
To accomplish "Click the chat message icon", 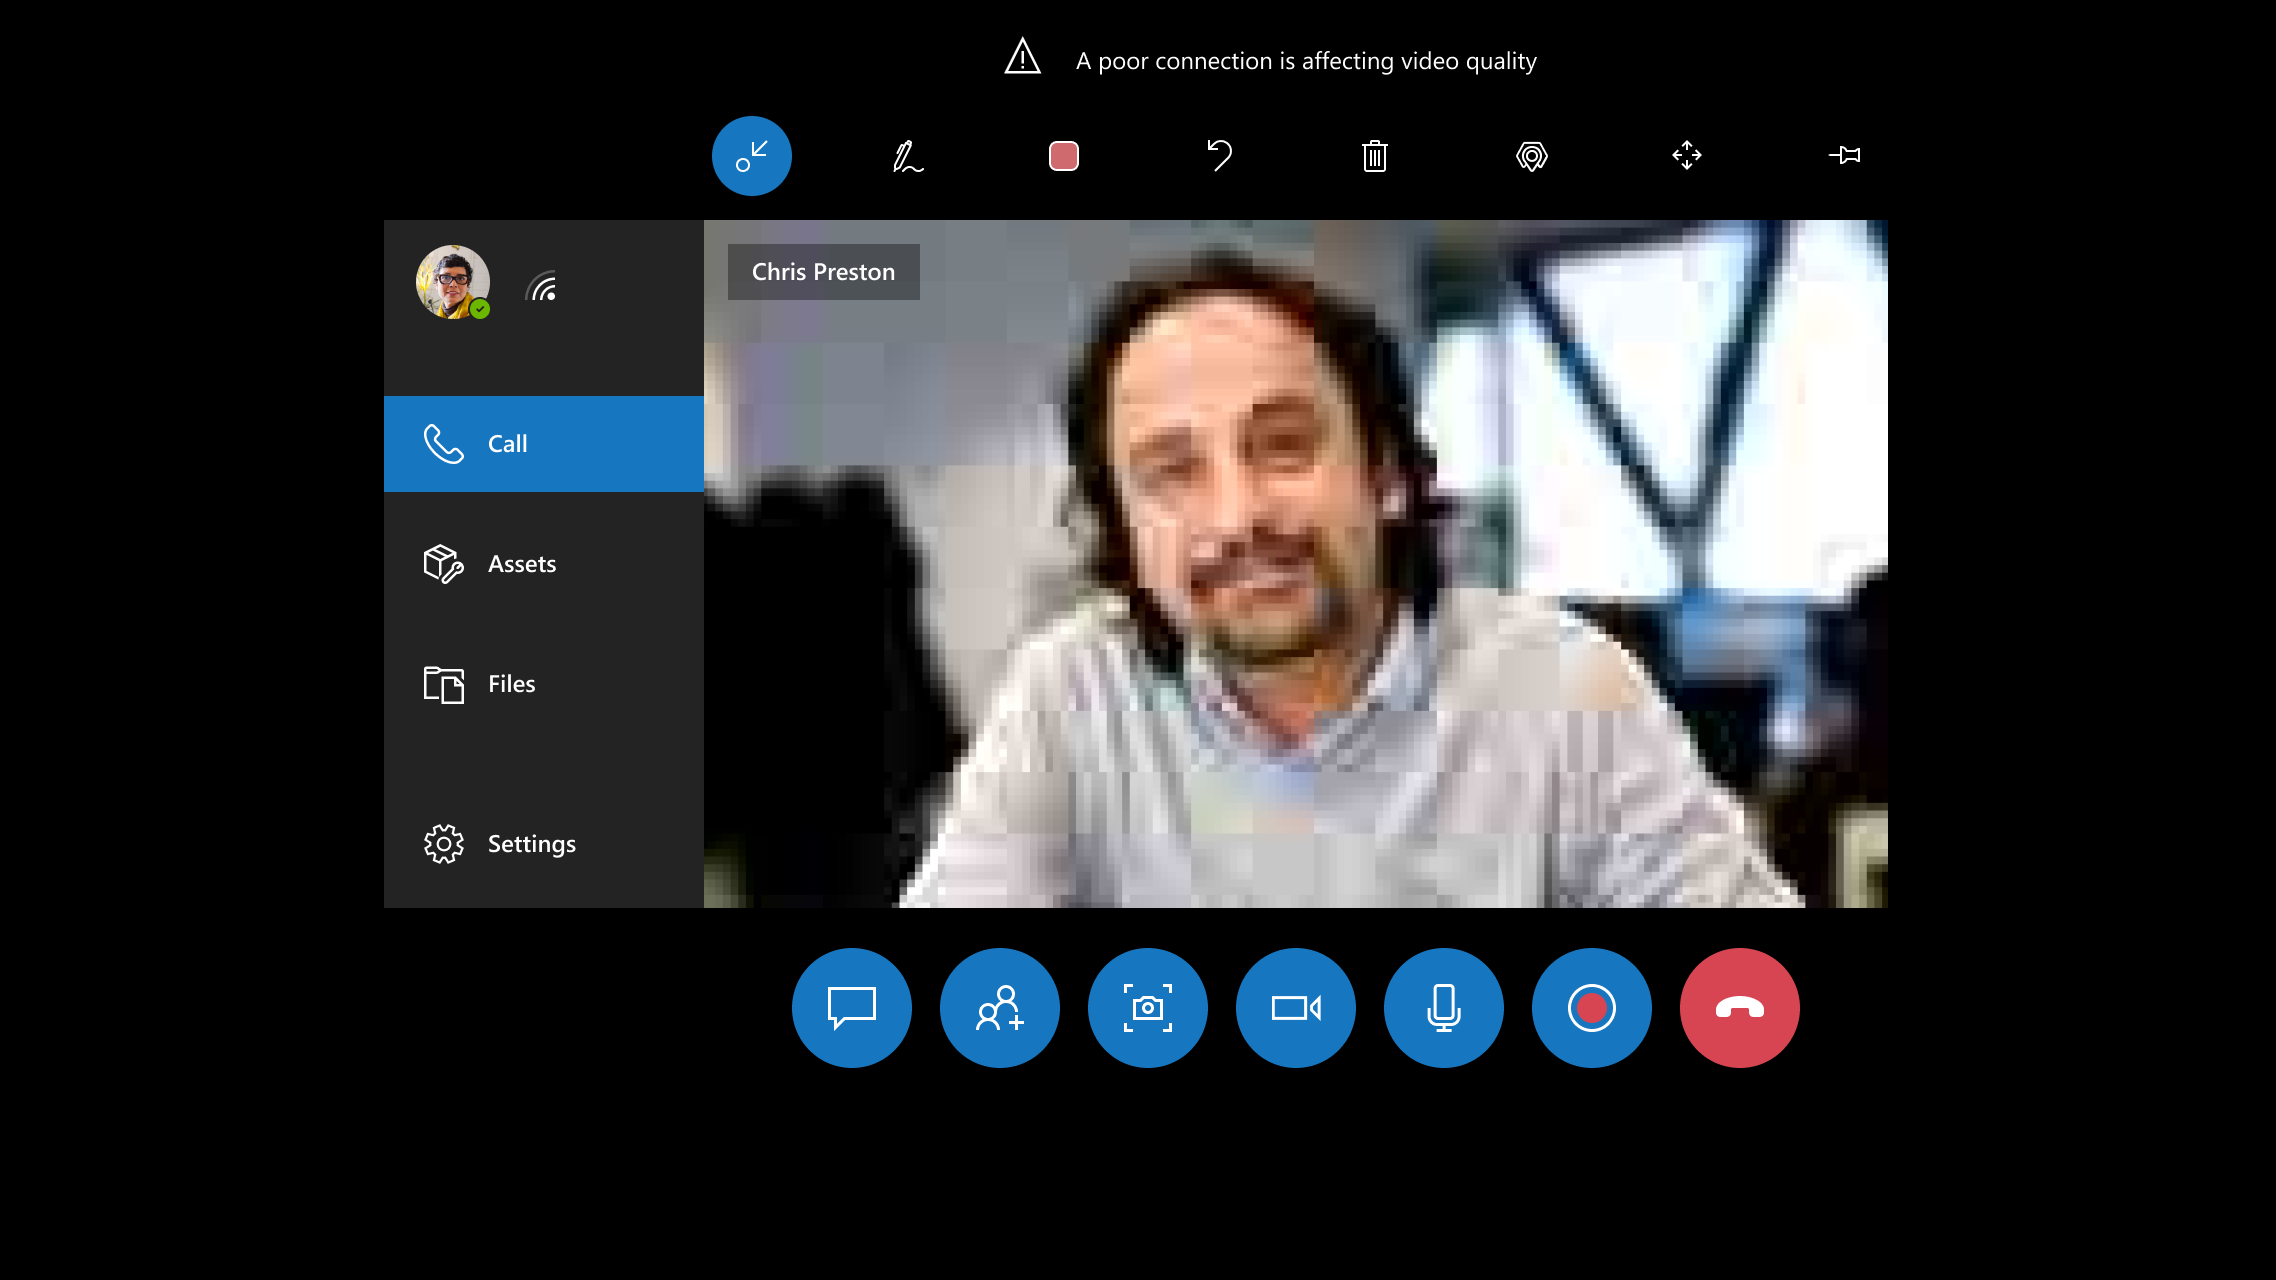I will click(852, 1006).
